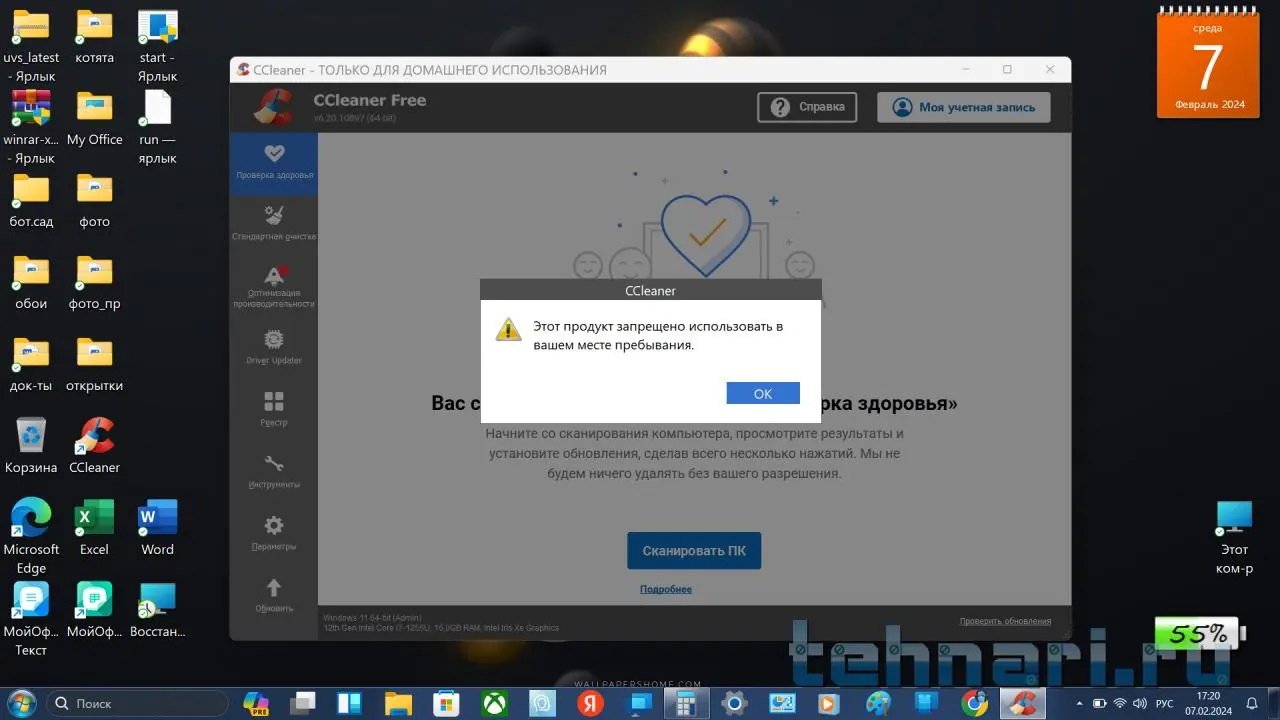
Task: Select the start - Ярлык desktop shortcut
Action: coord(157,46)
